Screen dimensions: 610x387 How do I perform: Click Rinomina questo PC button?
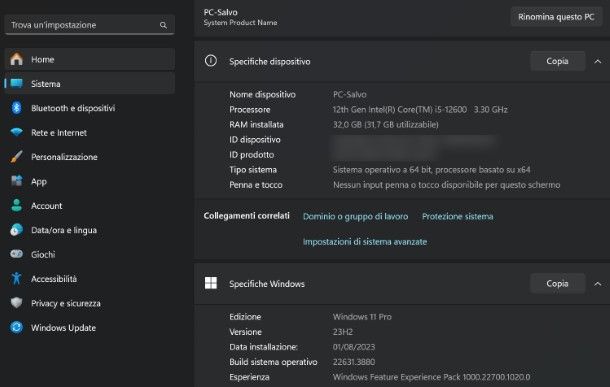556,17
